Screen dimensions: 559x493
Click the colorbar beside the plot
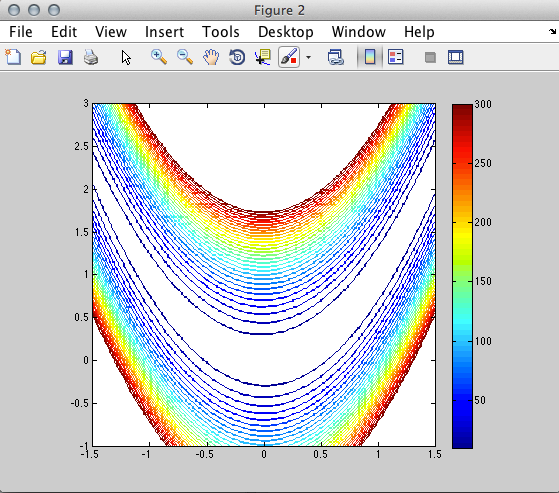462,276
